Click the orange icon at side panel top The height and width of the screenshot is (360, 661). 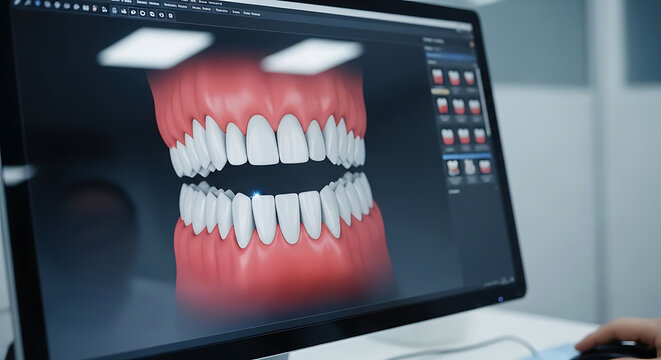tap(472, 44)
